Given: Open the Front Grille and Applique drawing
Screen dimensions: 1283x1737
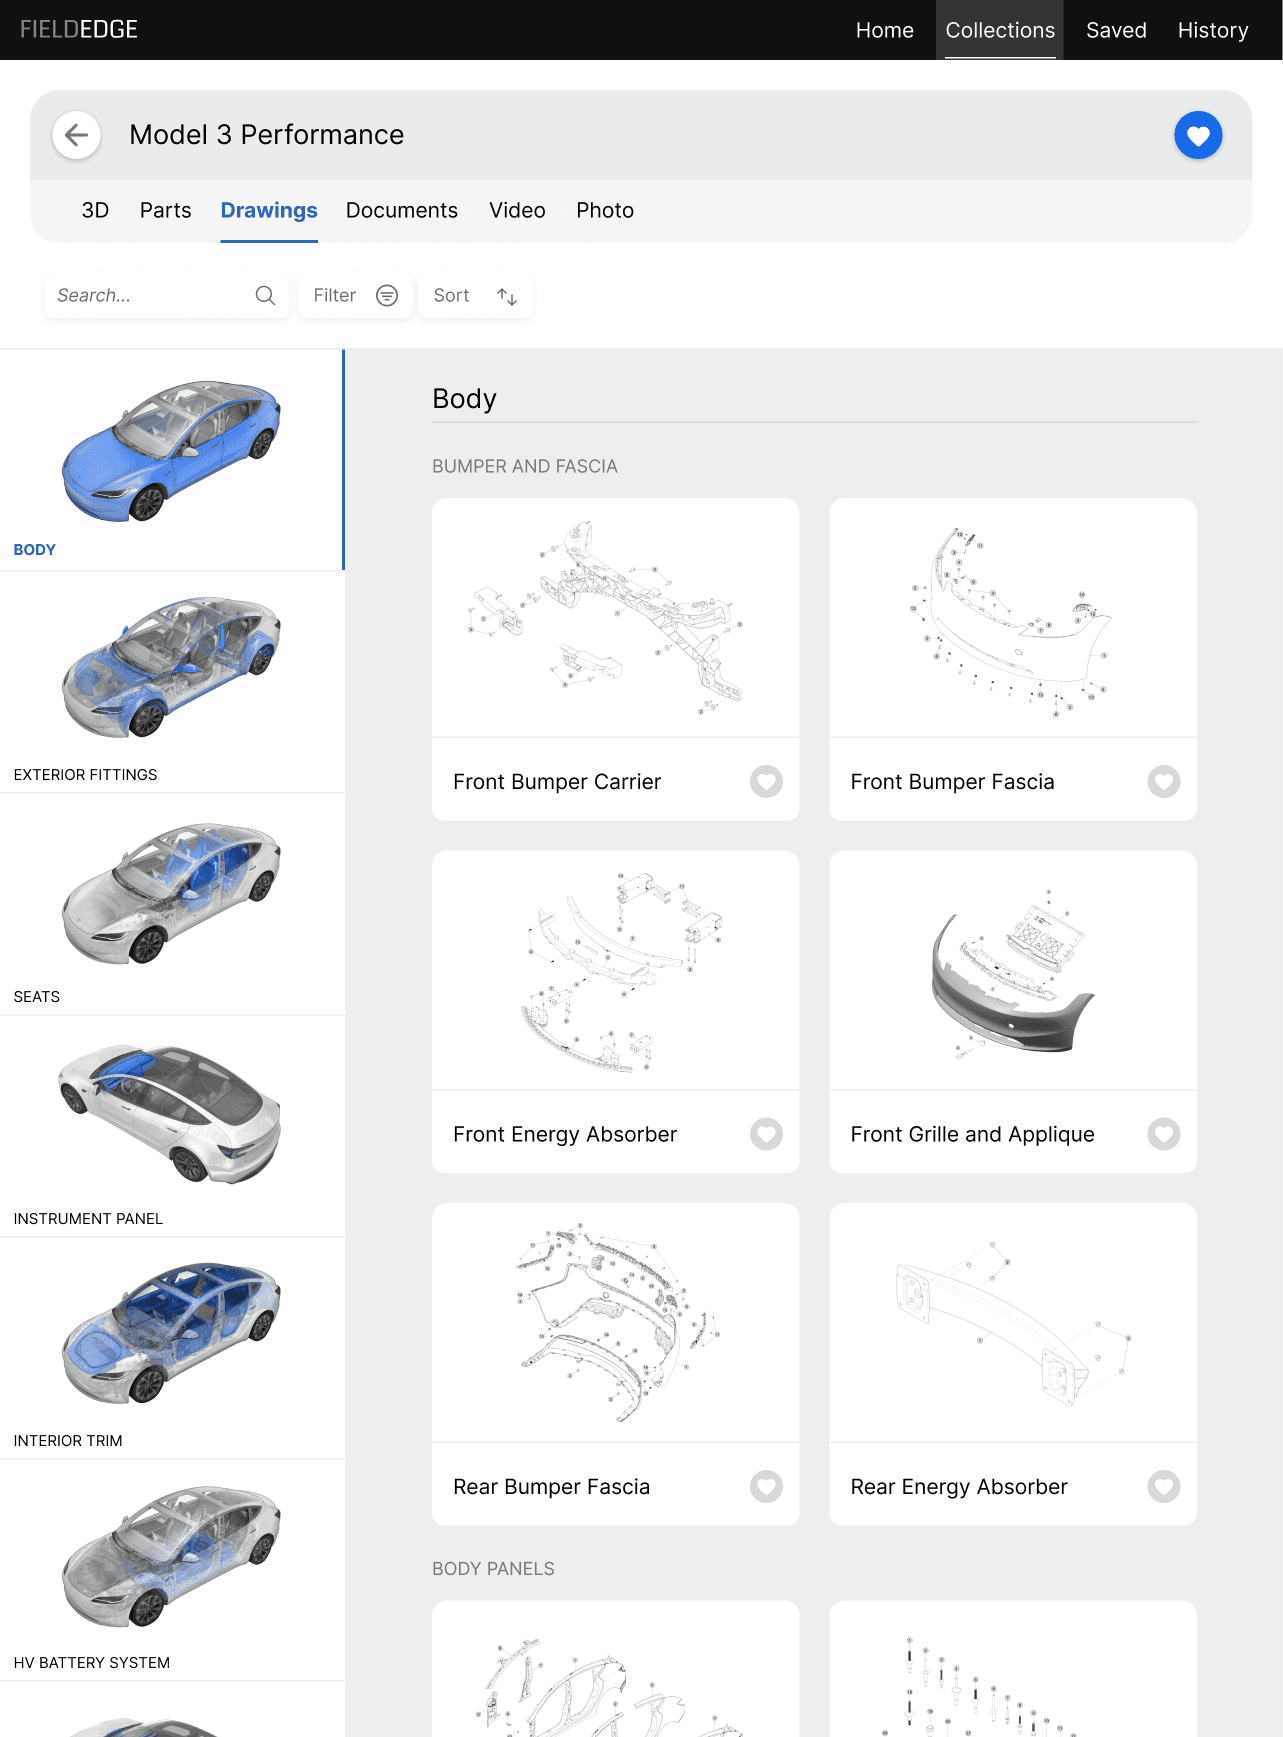Looking at the screenshot, I should (x=1013, y=970).
